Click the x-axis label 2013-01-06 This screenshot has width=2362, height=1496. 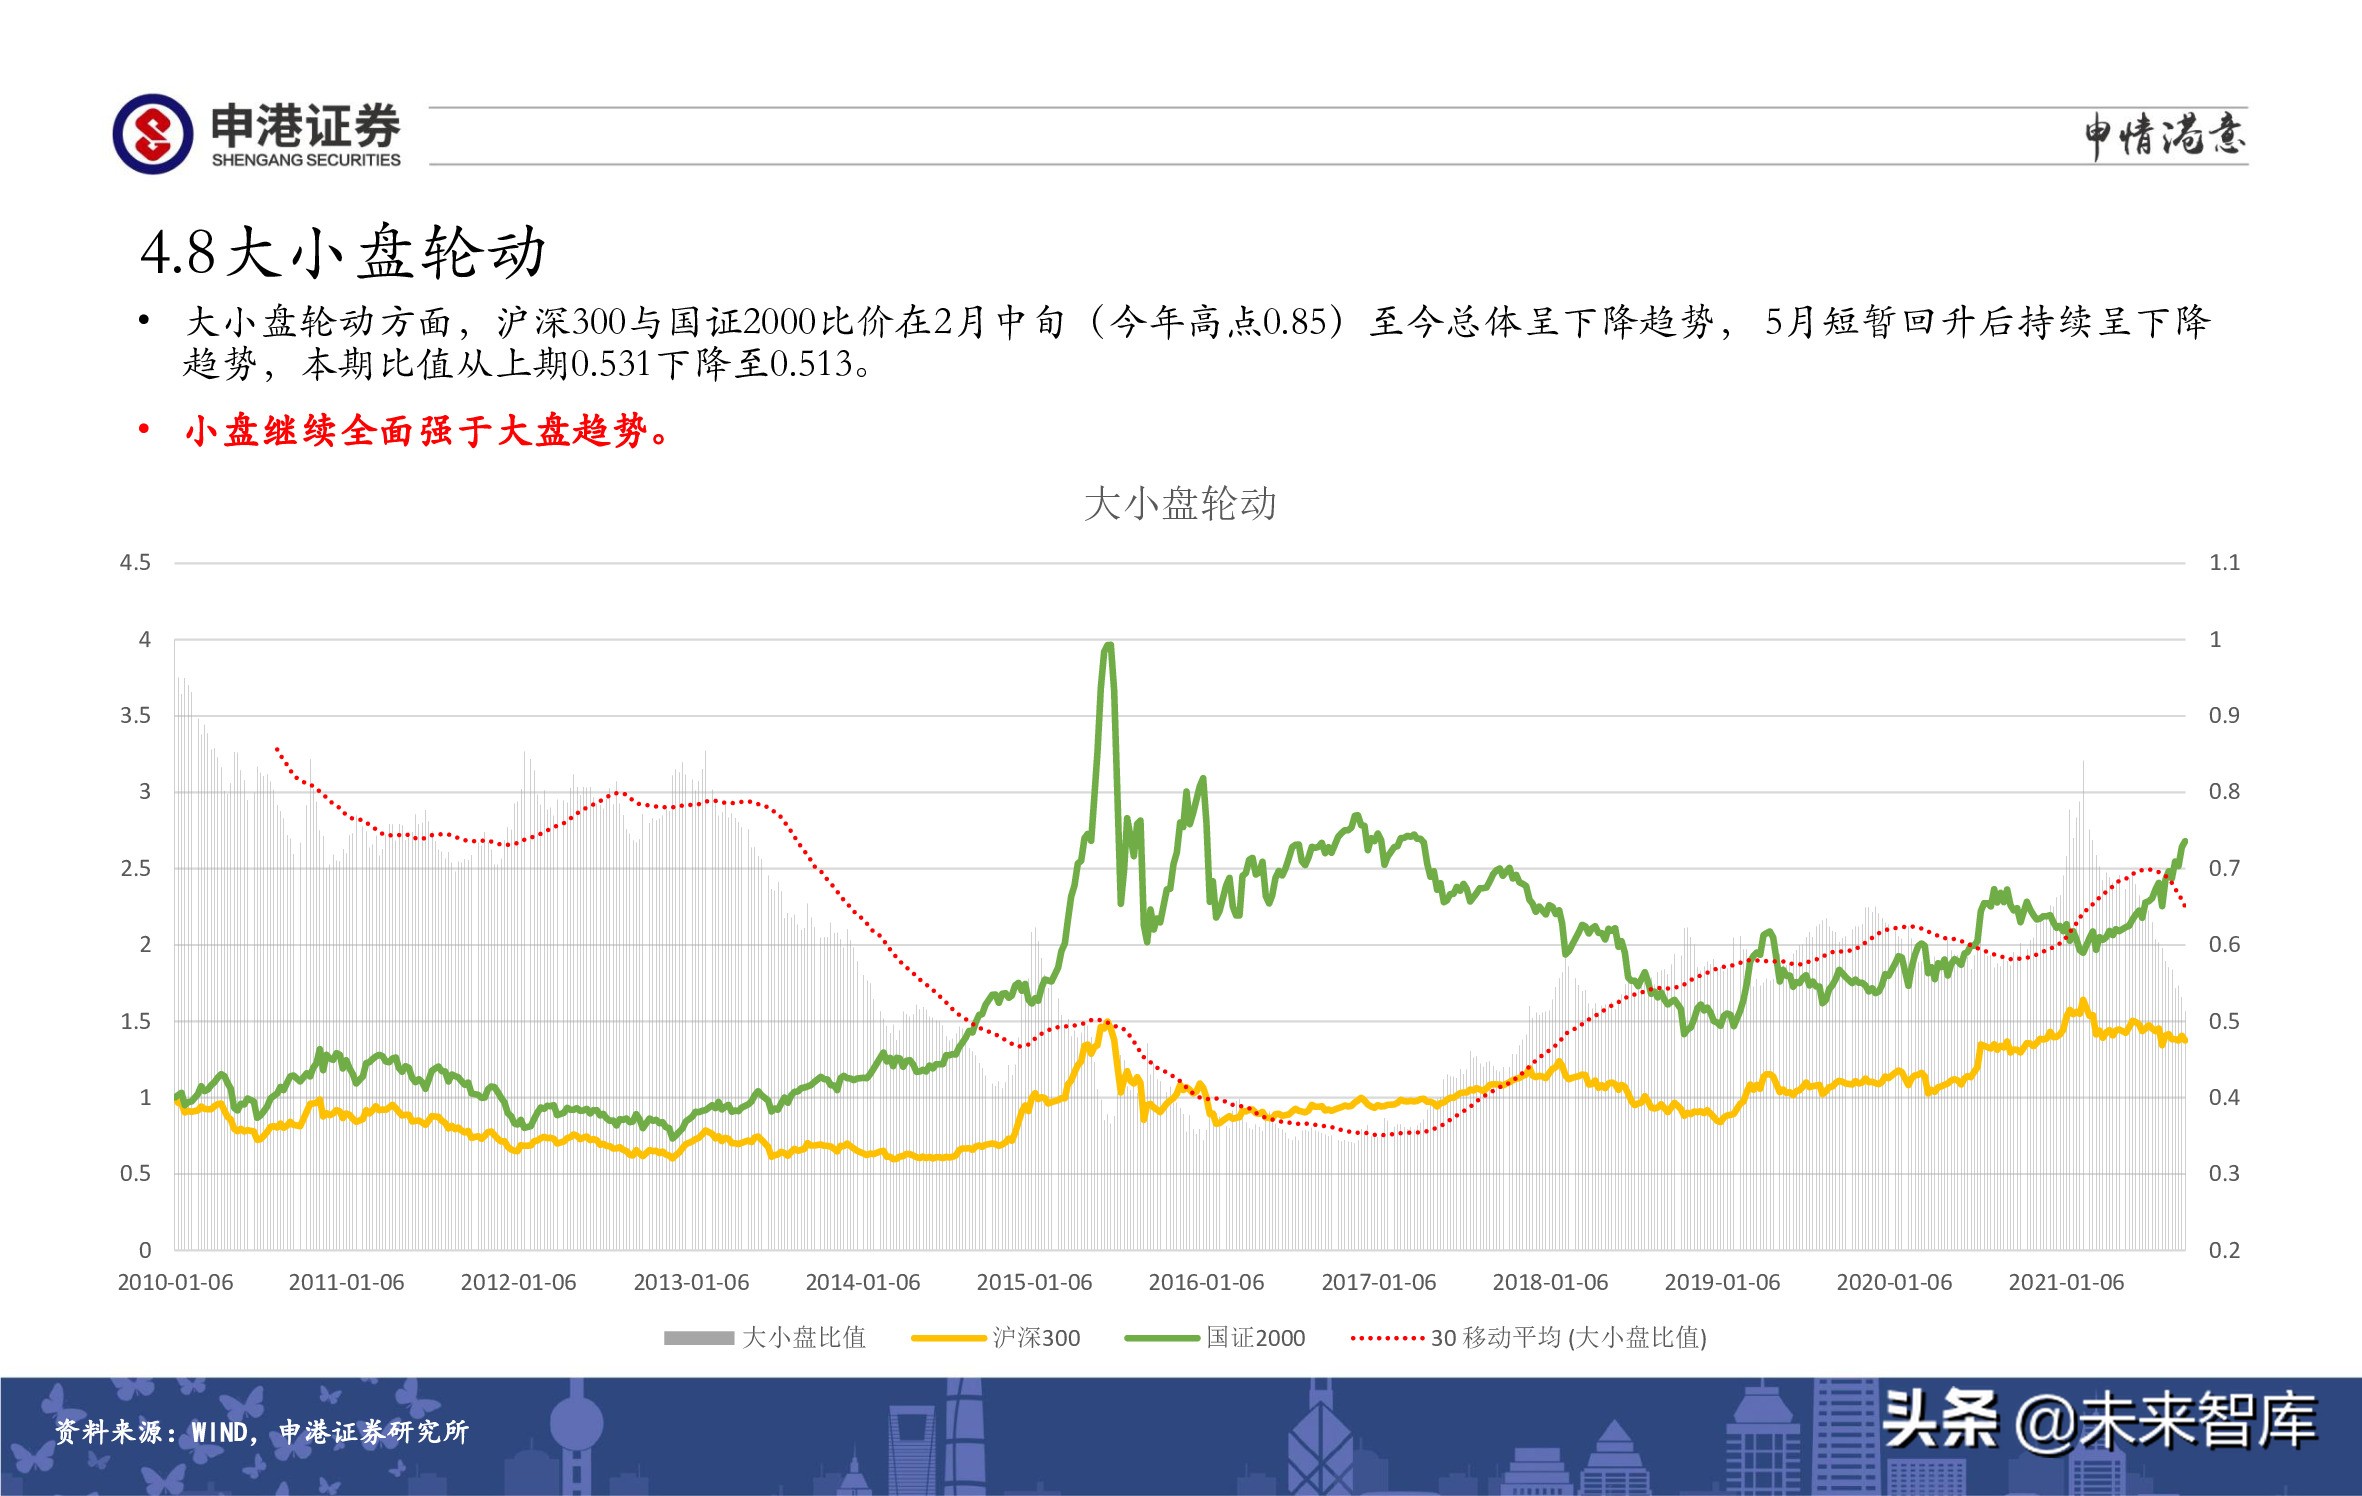click(691, 1282)
